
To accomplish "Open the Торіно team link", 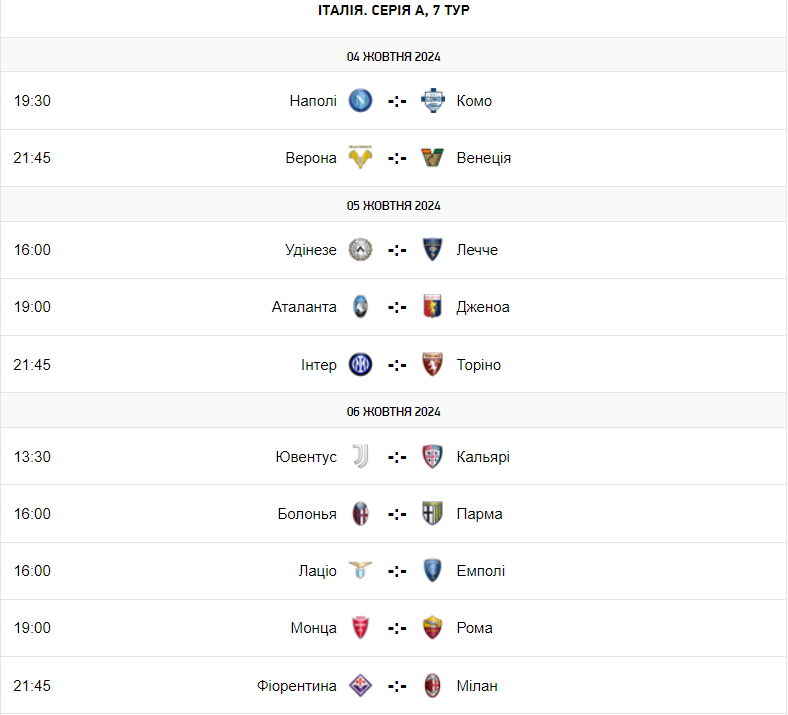I will click(478, 365).
